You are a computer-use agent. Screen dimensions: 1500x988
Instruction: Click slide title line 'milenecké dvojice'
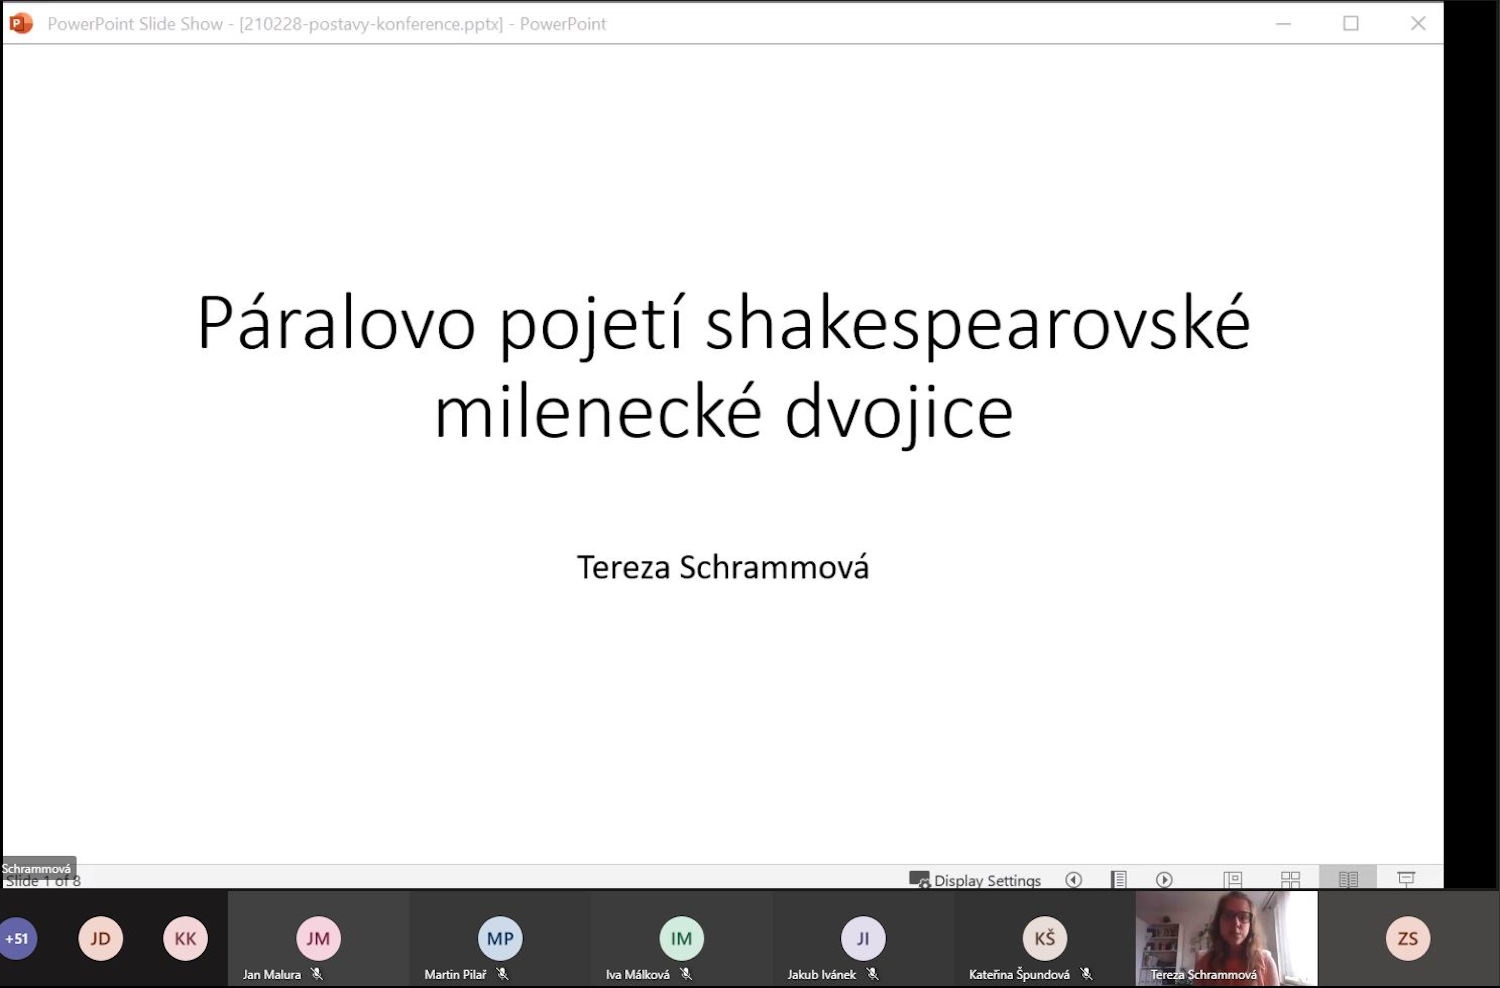(x=724, y=413)
